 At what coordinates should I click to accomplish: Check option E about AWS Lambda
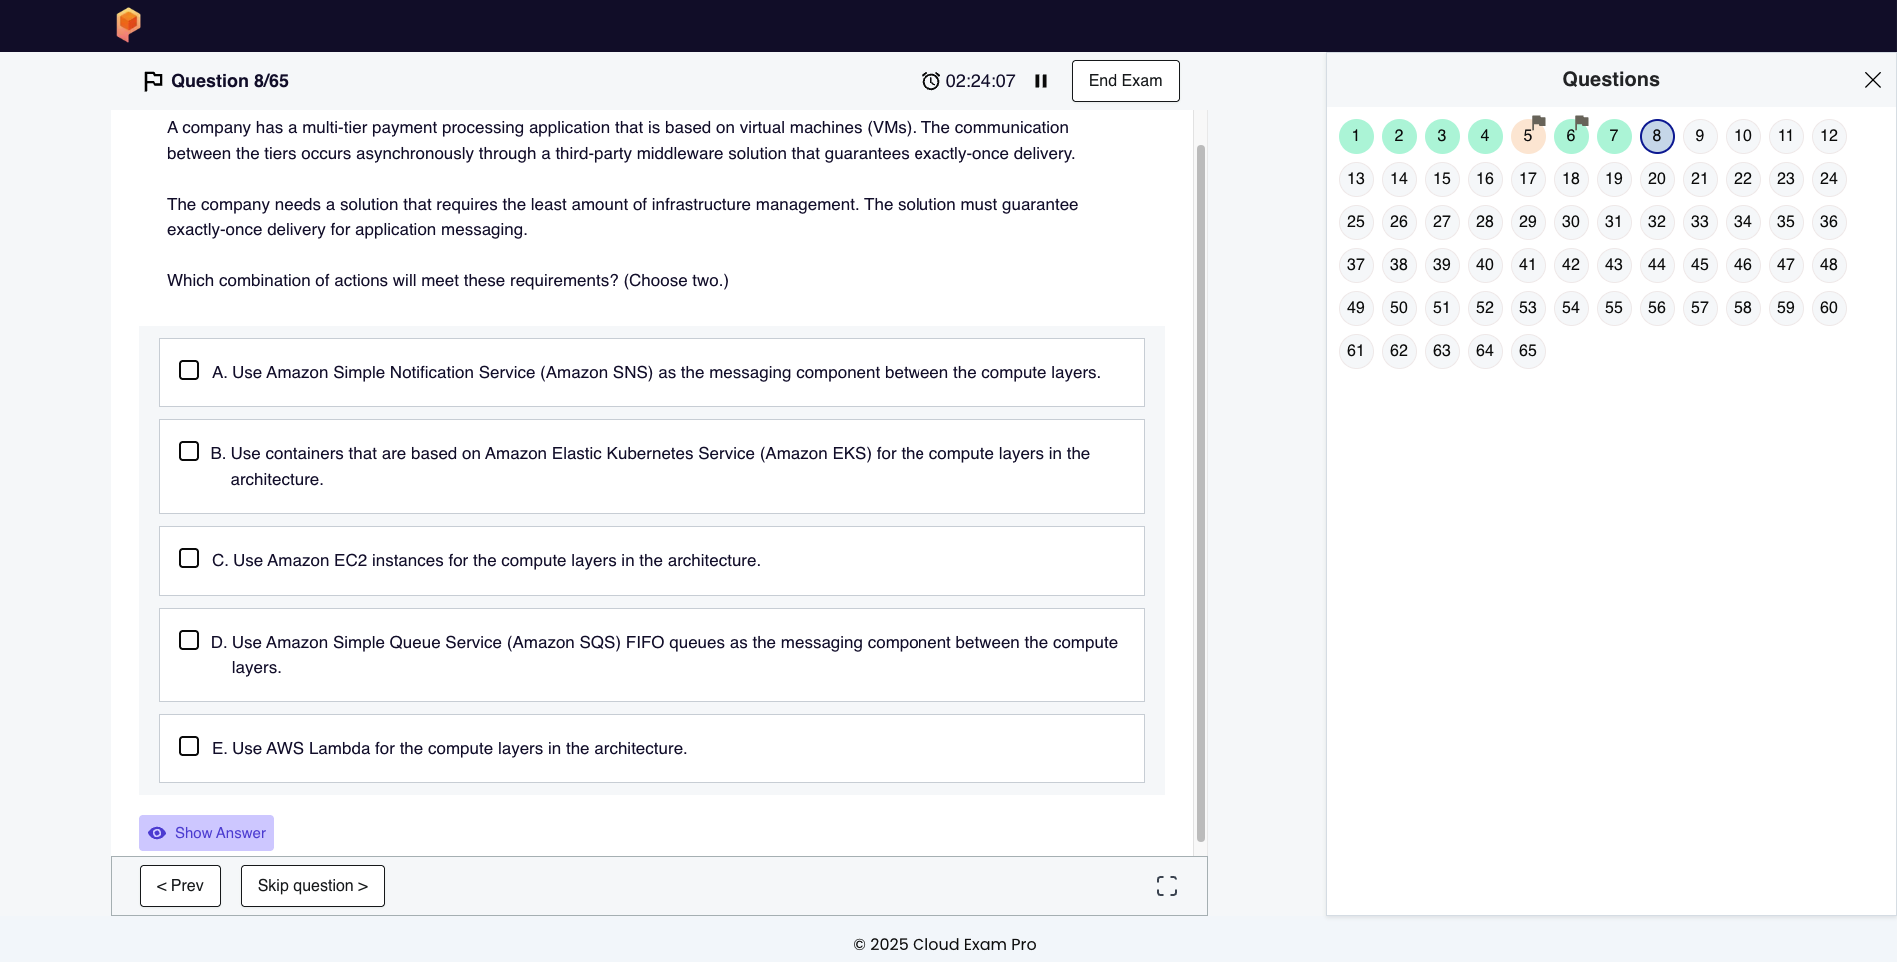(x=189, y=747)
